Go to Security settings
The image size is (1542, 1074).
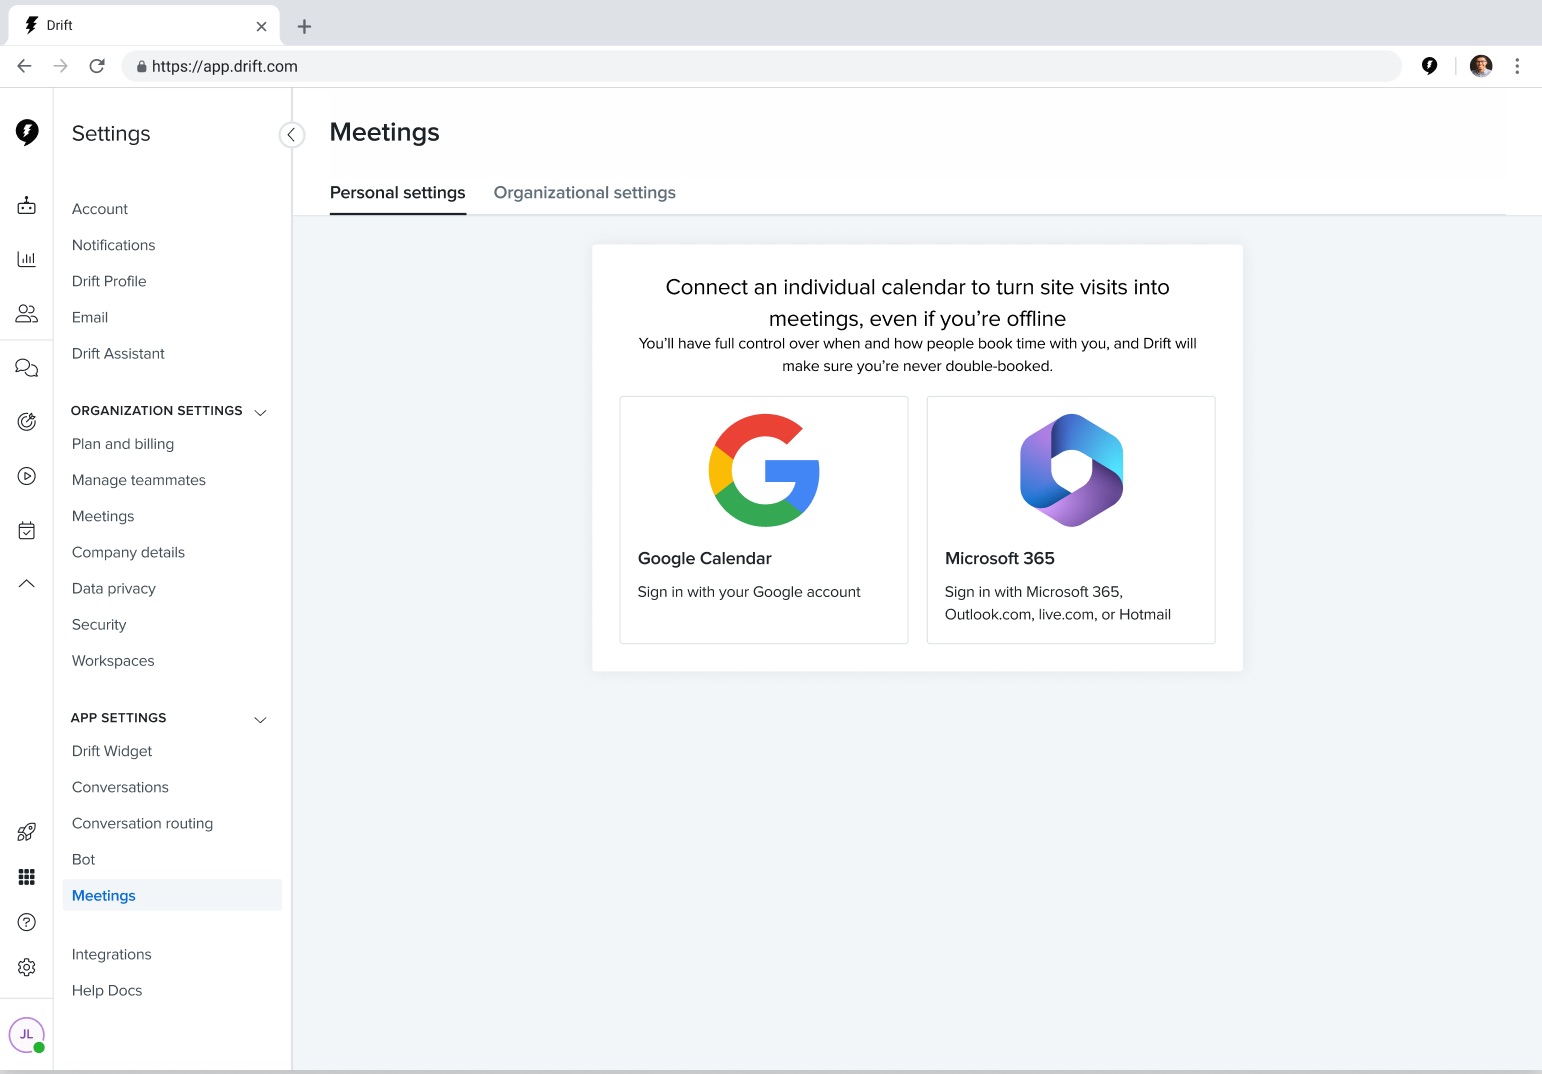pos(99,624)
